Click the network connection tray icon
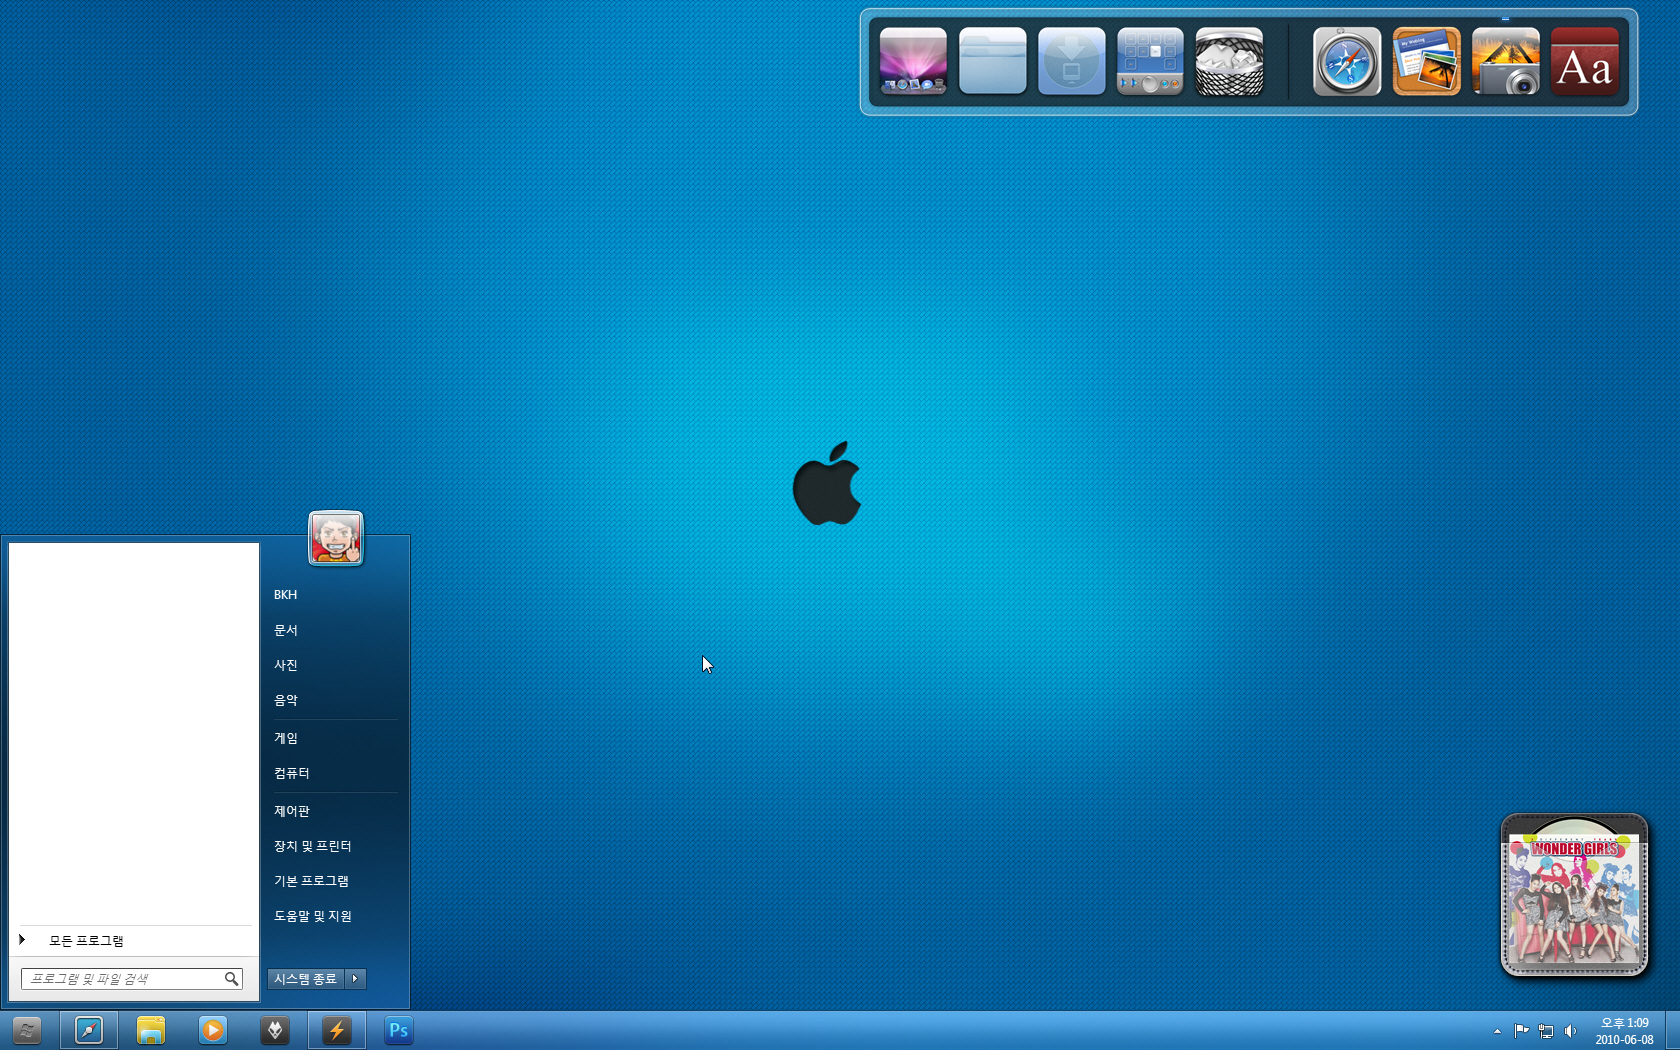 [1546, 1031]
